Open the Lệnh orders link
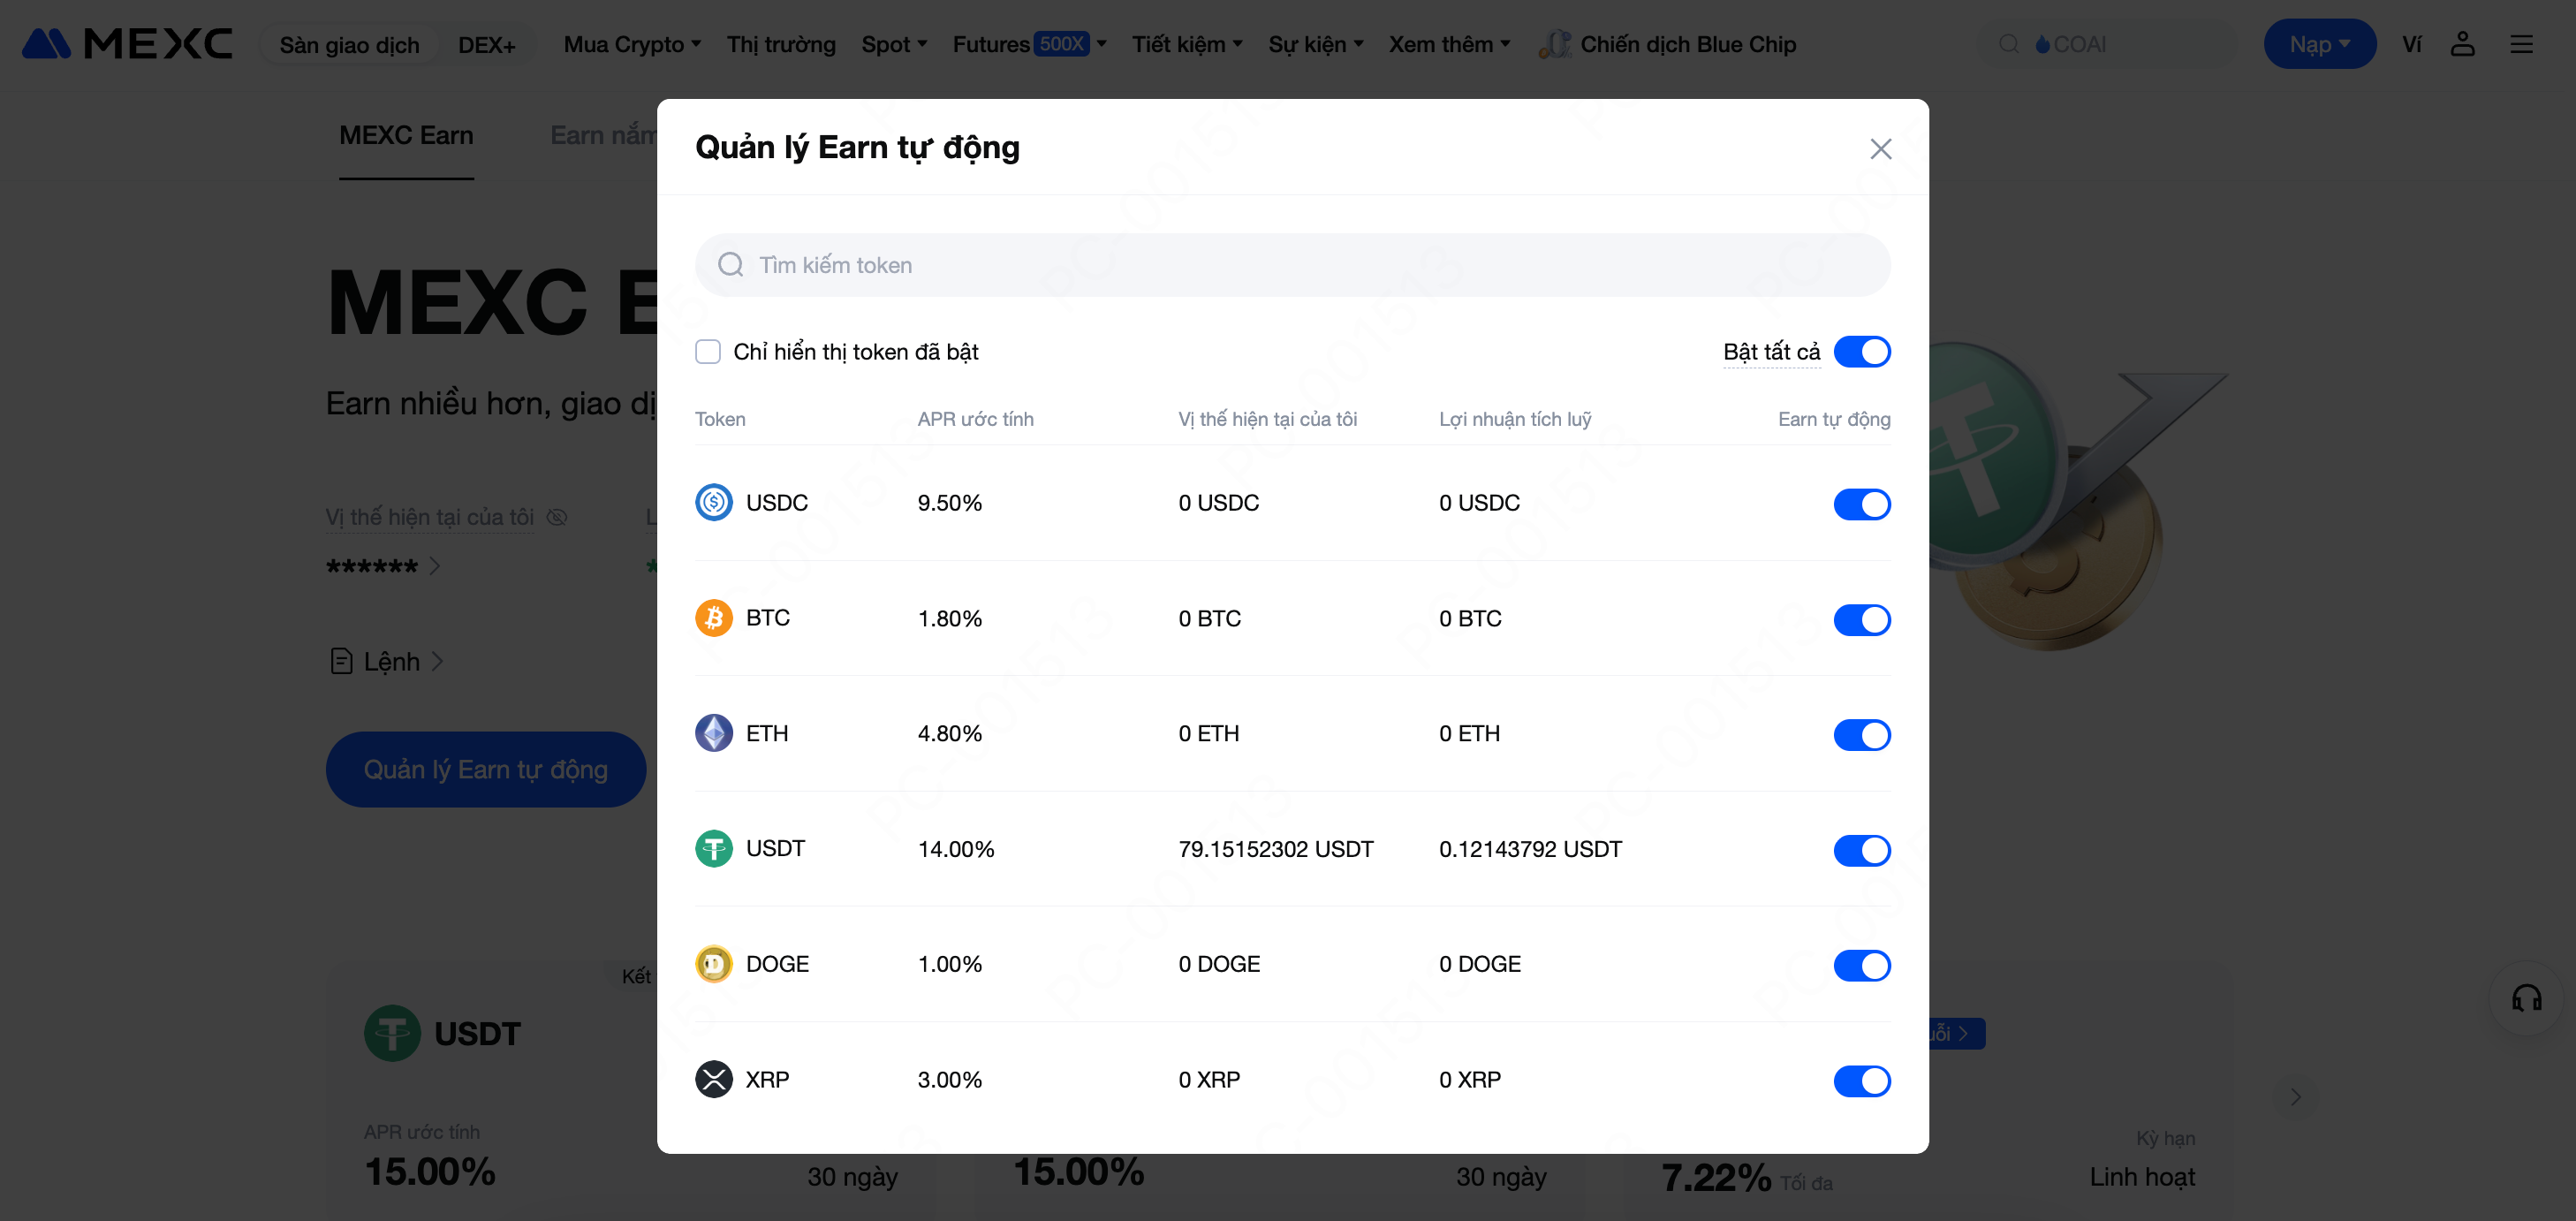Viewport: 2576px width, 1221px height. pos(390,661)
